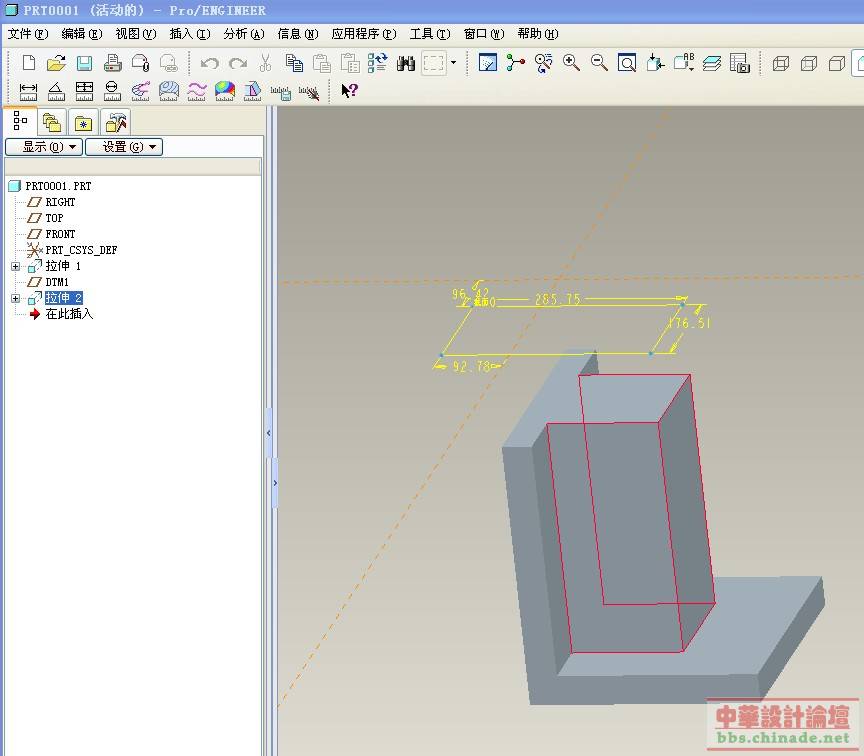Click the binoculars Find icon
Screen dimensions: 864x756
pos(406,63)
